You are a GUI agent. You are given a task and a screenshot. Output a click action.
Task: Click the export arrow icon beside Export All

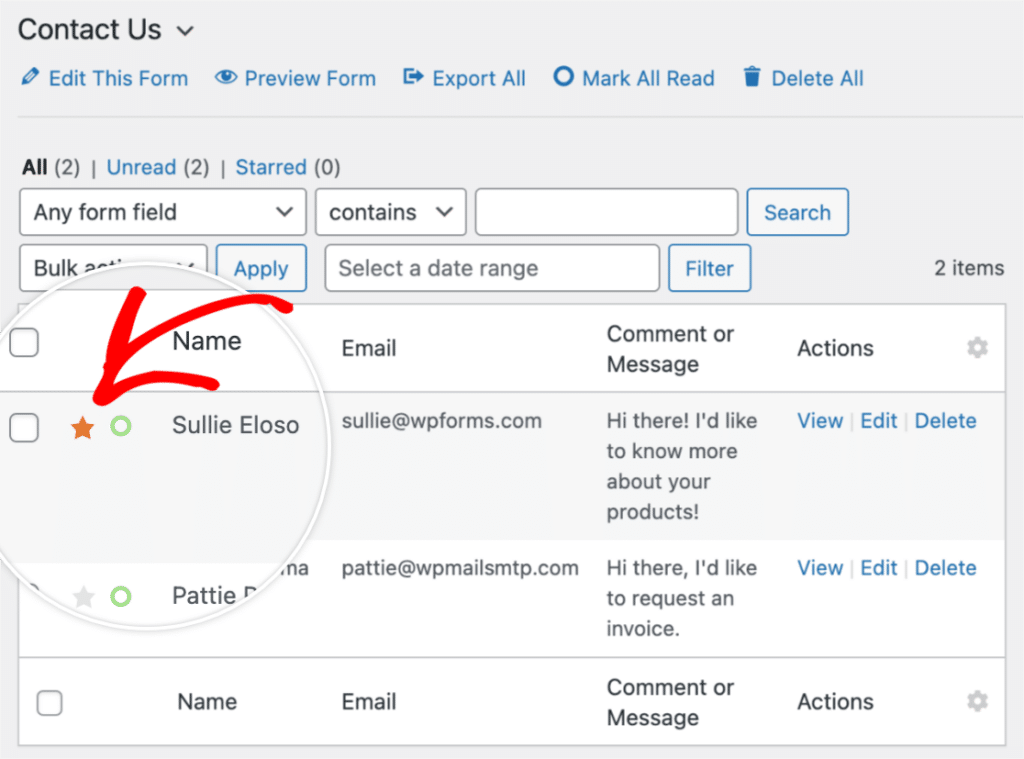click(413, 77)
